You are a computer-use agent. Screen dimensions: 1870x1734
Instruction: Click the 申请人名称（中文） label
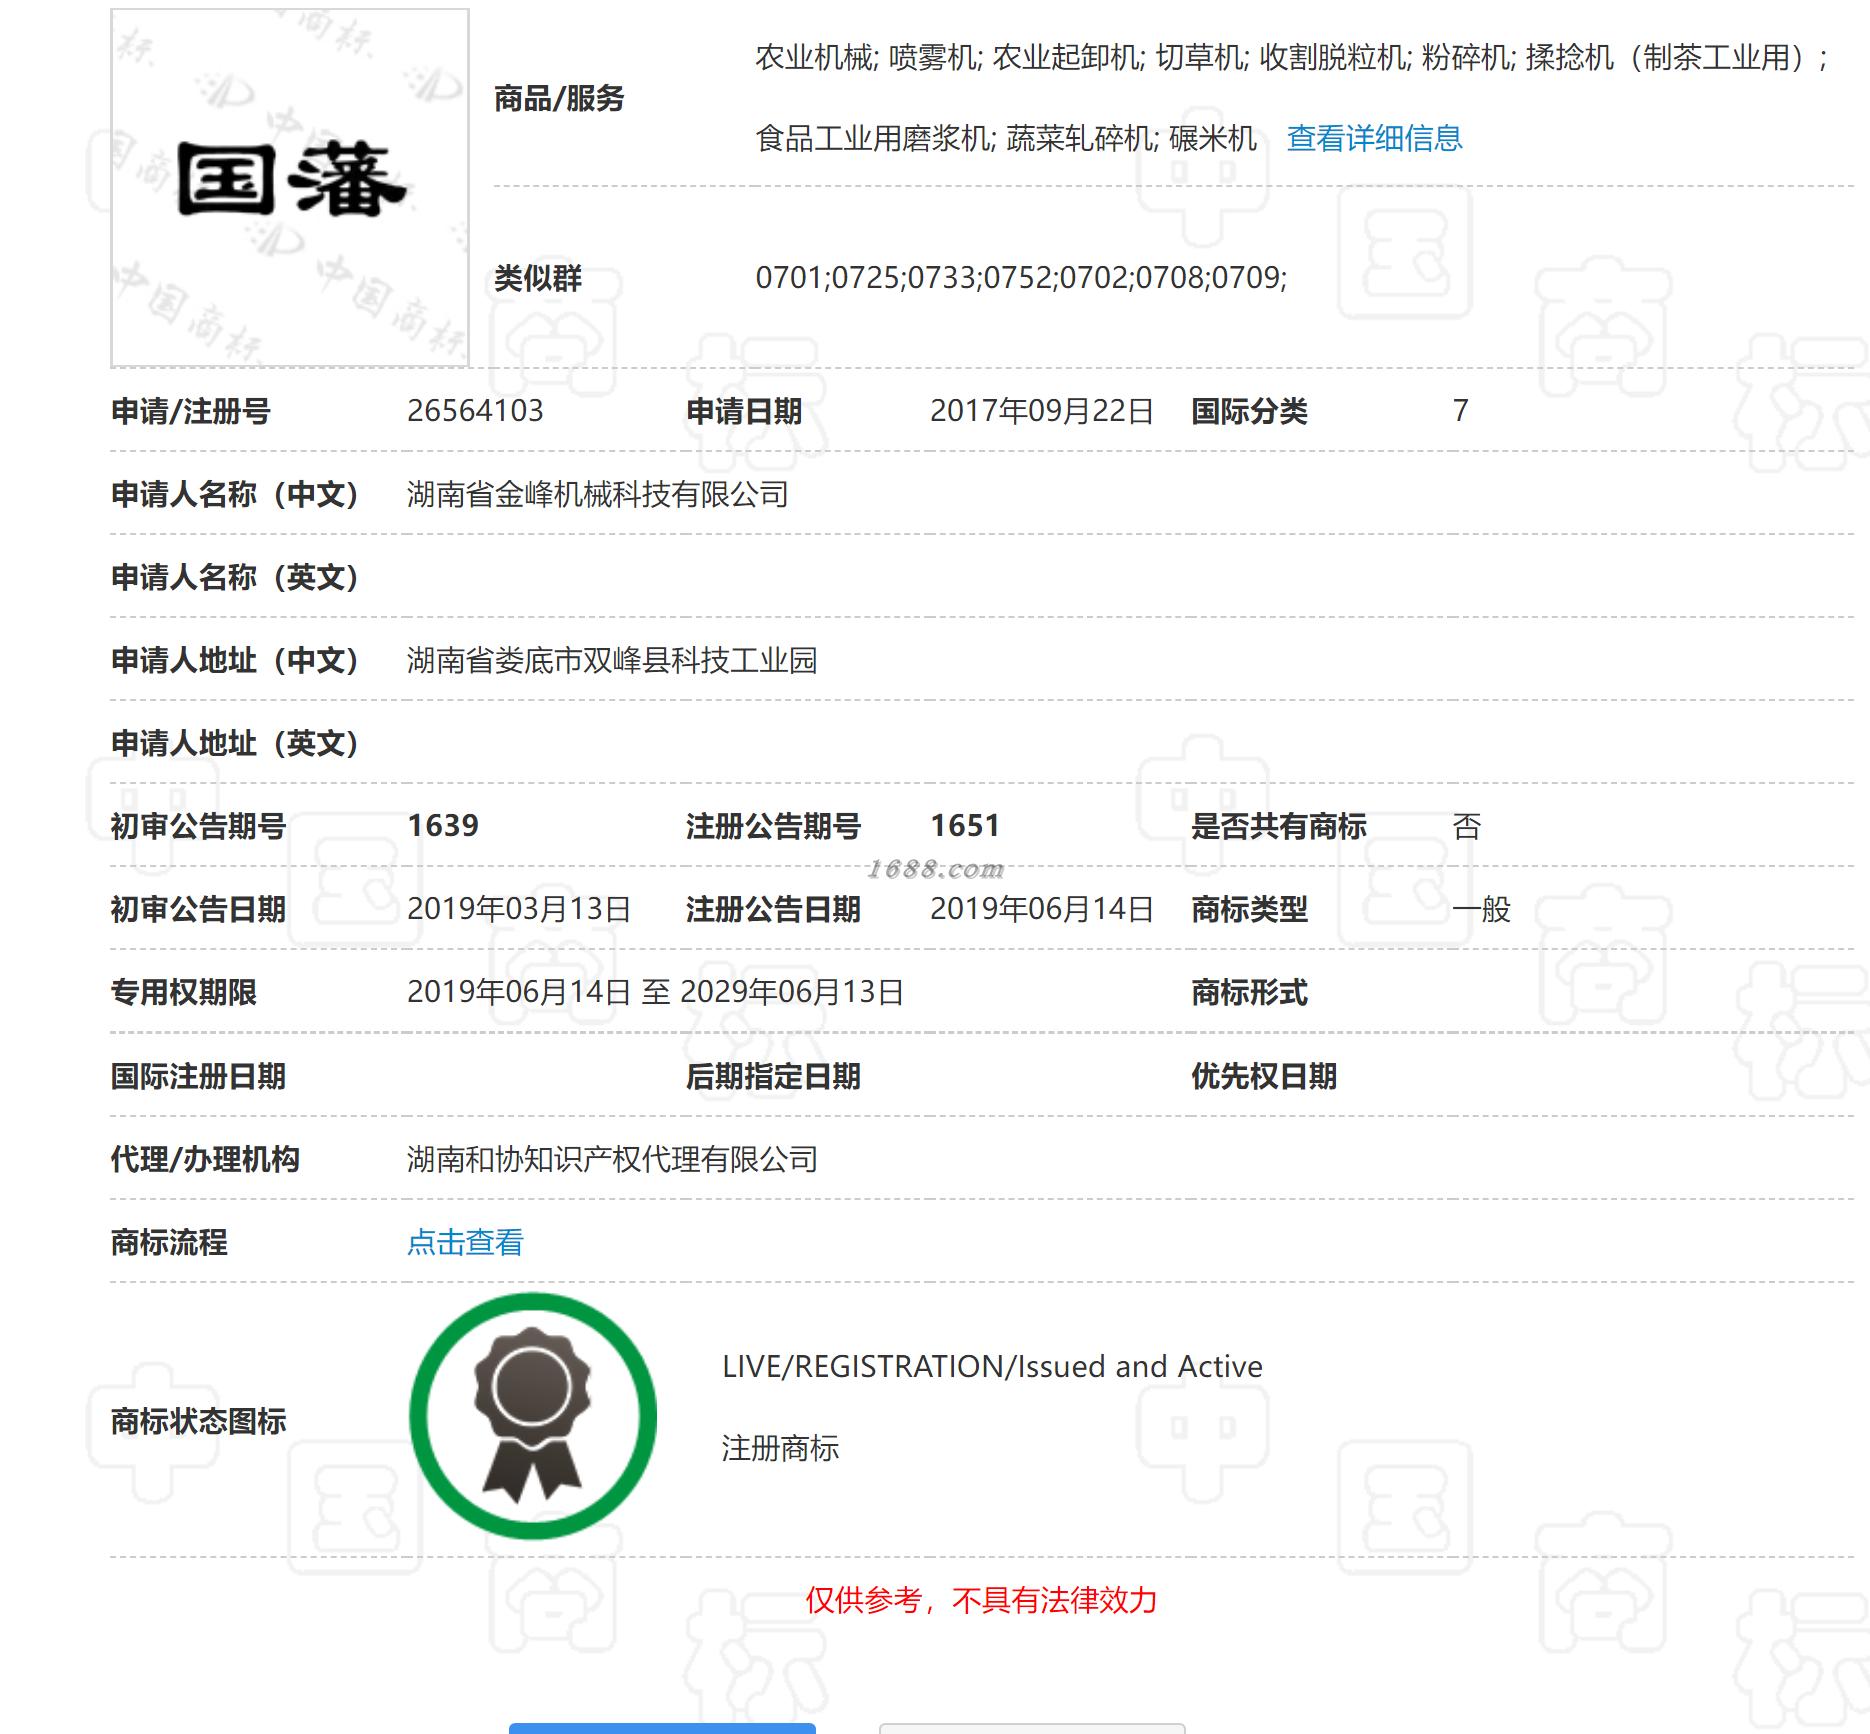[x=235, y=494]
